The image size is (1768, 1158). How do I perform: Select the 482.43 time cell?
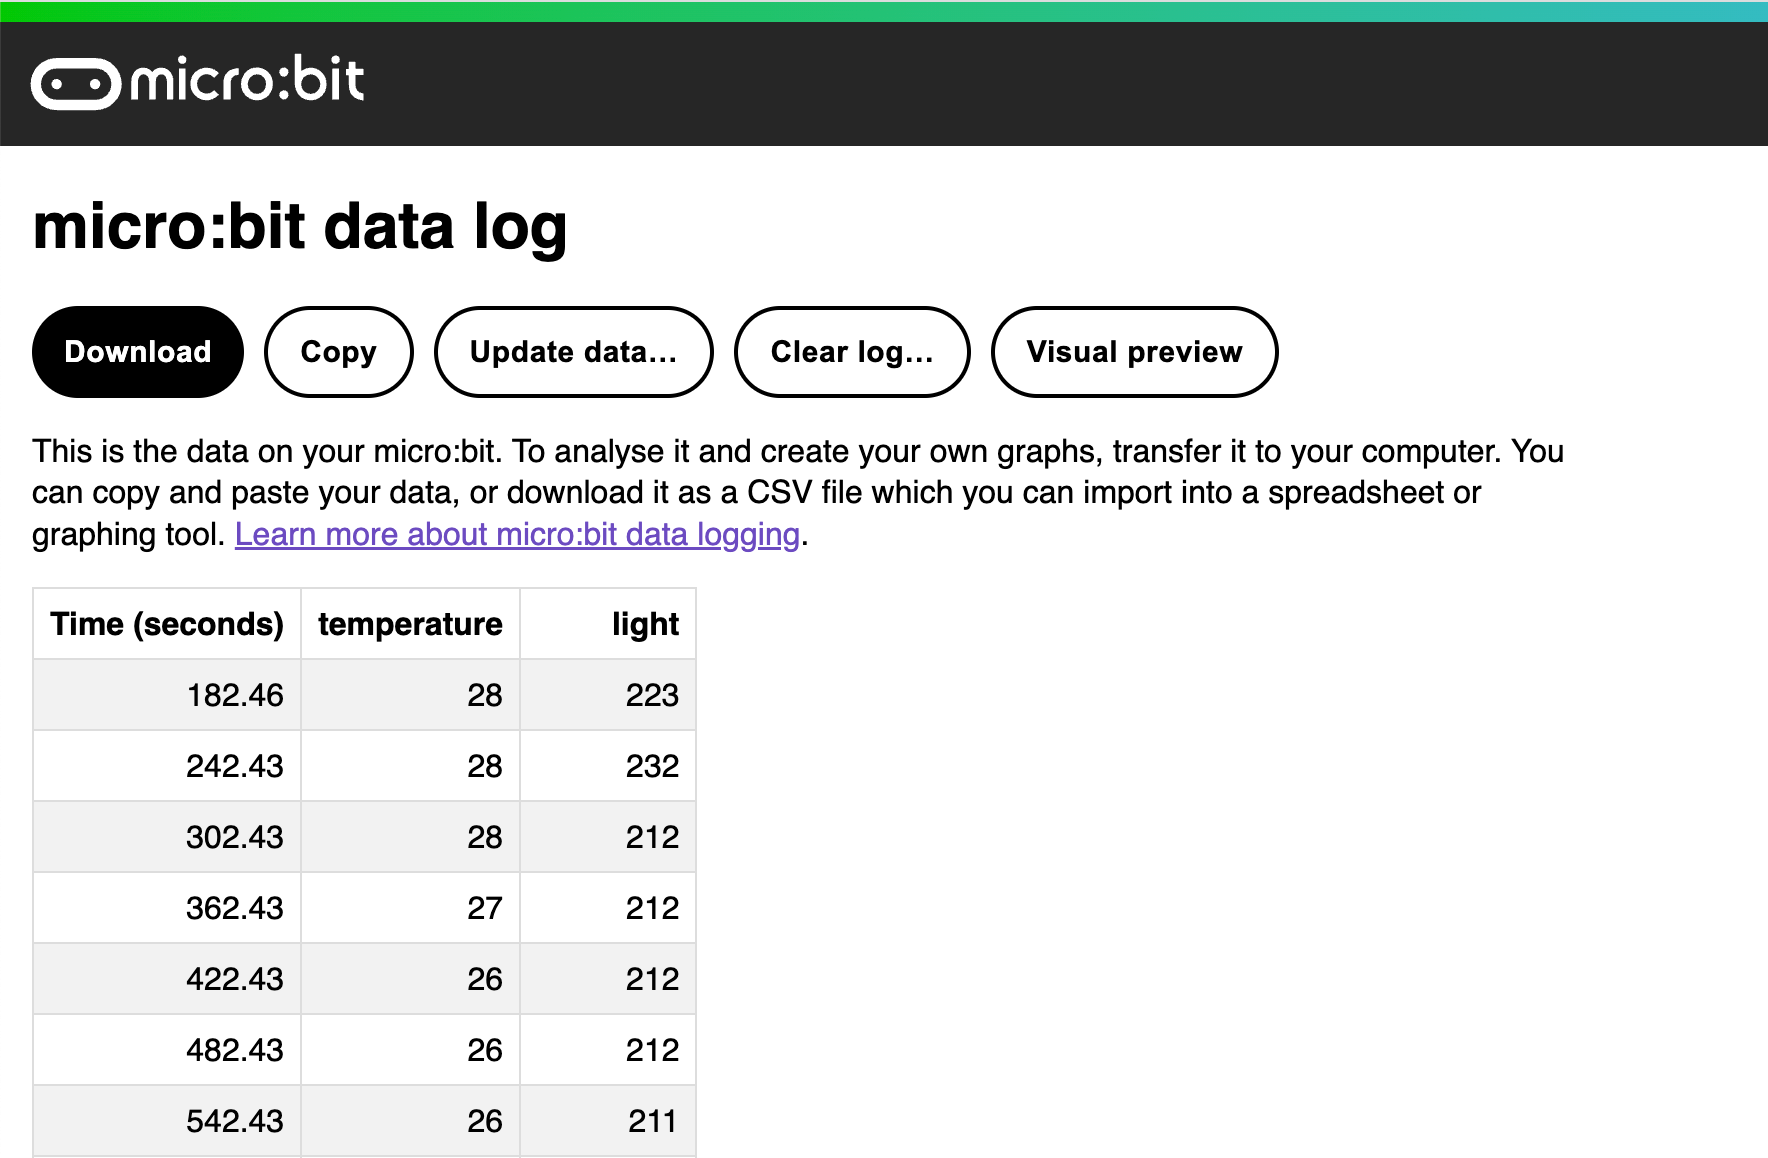[x=167, y=1050]
